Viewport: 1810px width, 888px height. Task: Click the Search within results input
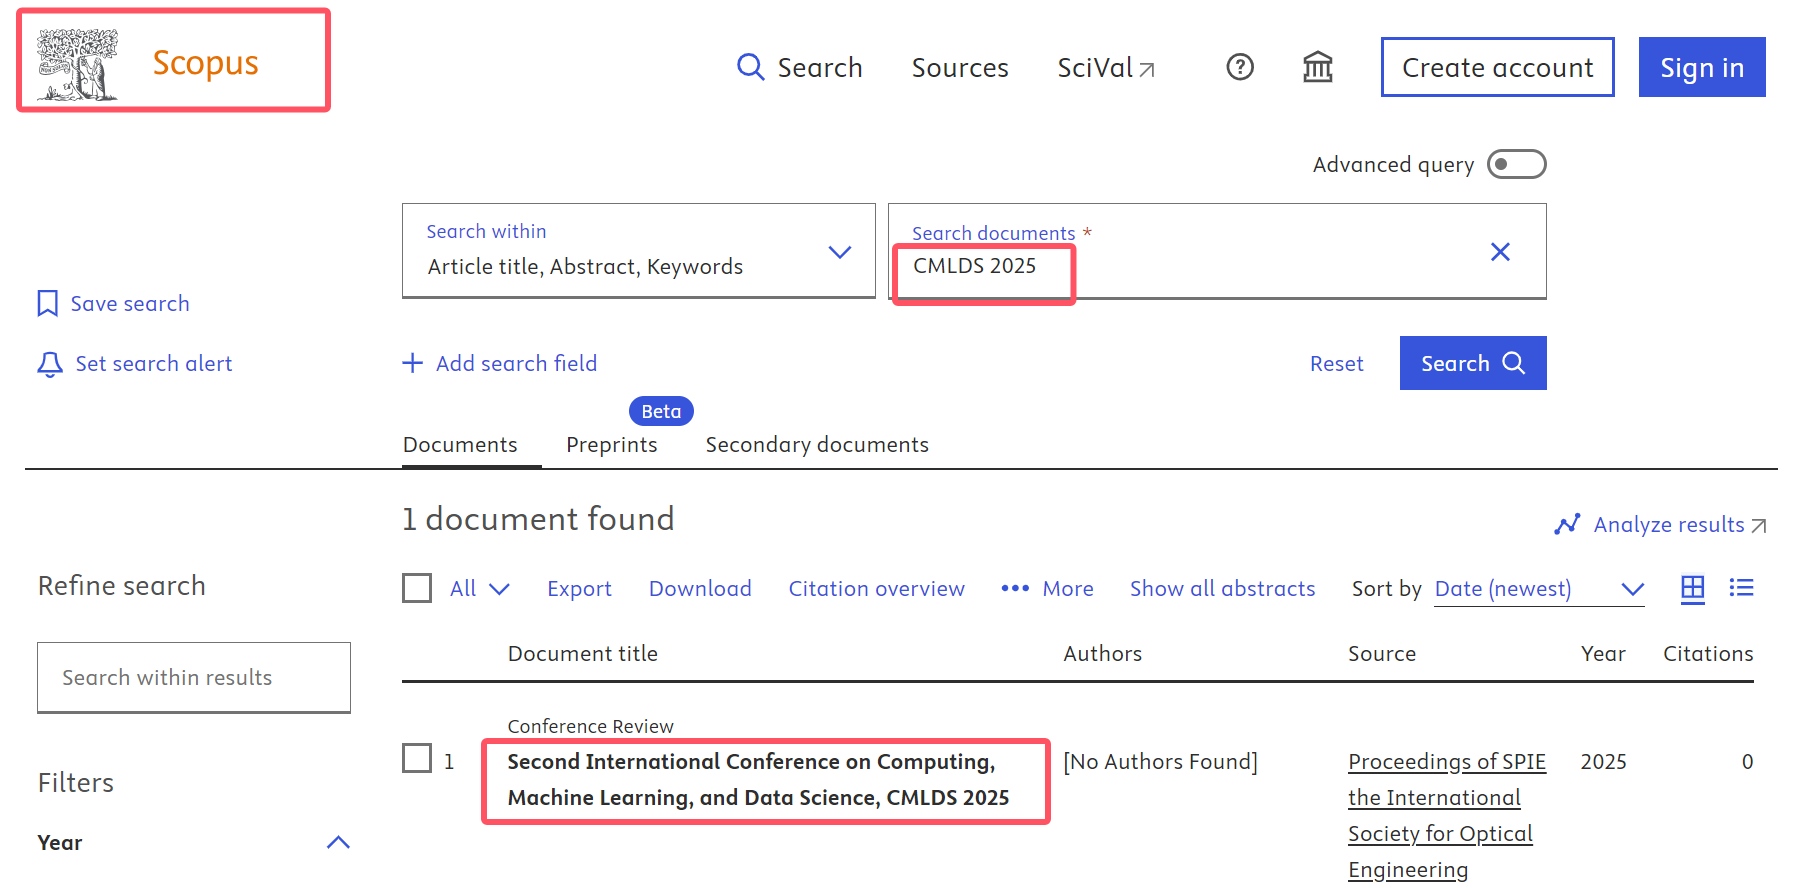194,678
